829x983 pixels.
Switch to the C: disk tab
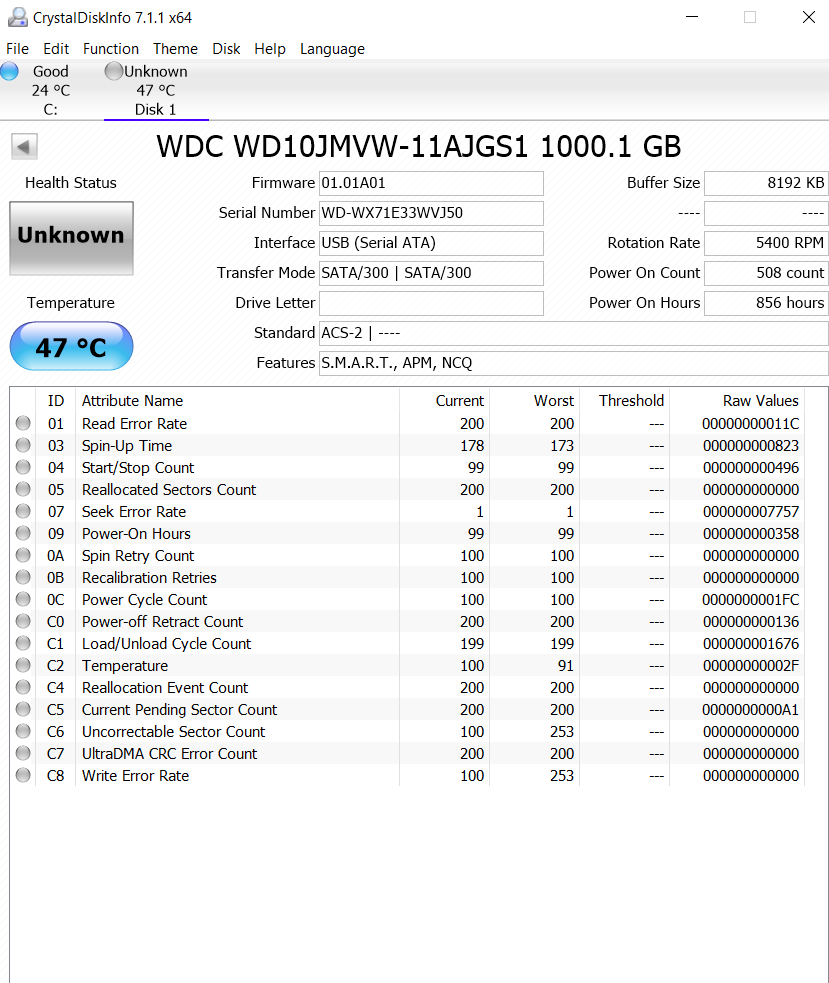(x=51, y=90)
